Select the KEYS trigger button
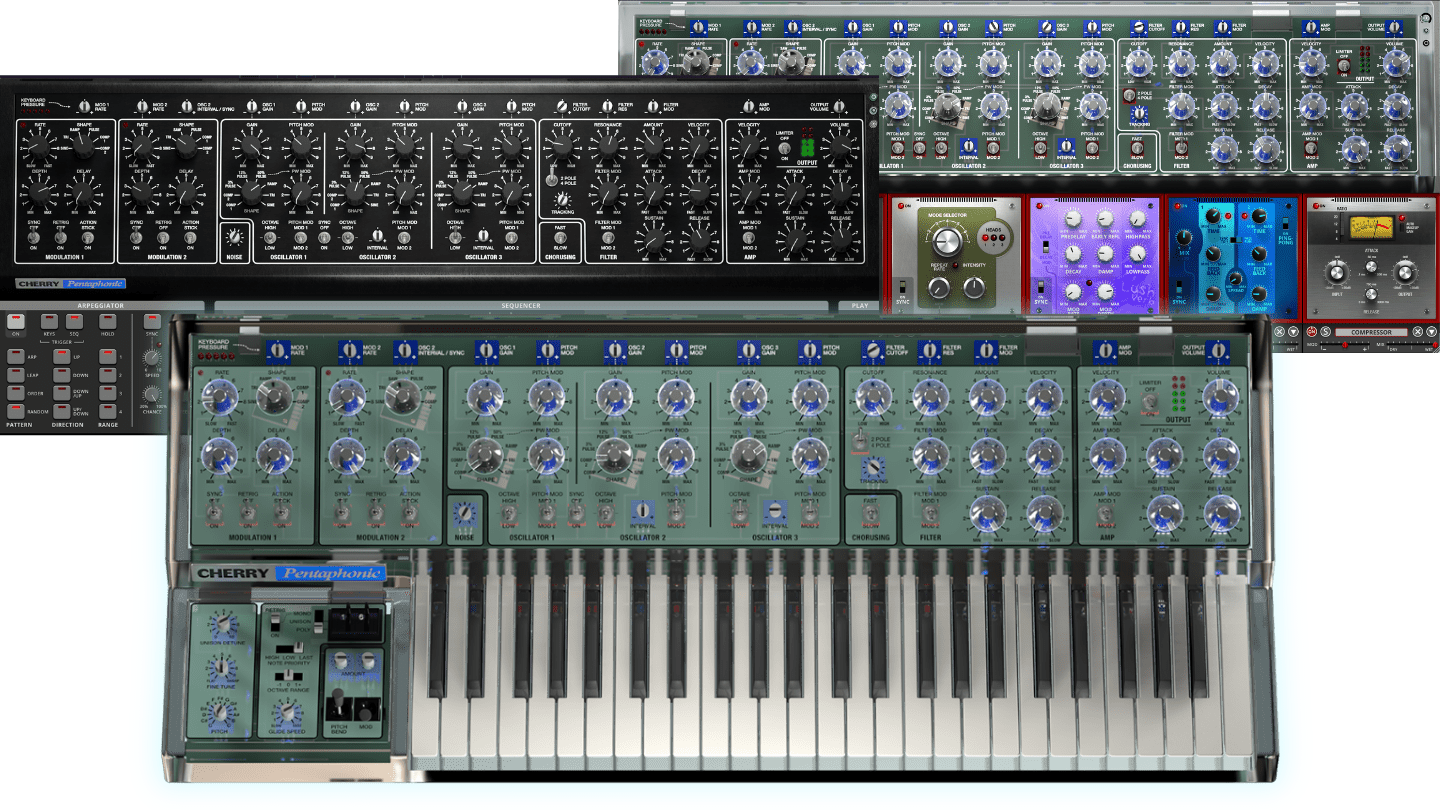This screenshot has width=1440, height=810. tap(50, 323)
